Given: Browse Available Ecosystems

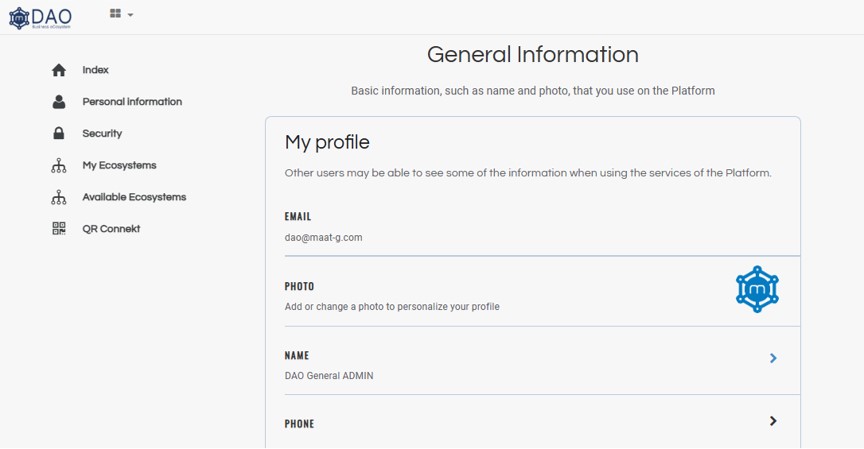Looking at the screenshot, I should (x=134, y=197).
